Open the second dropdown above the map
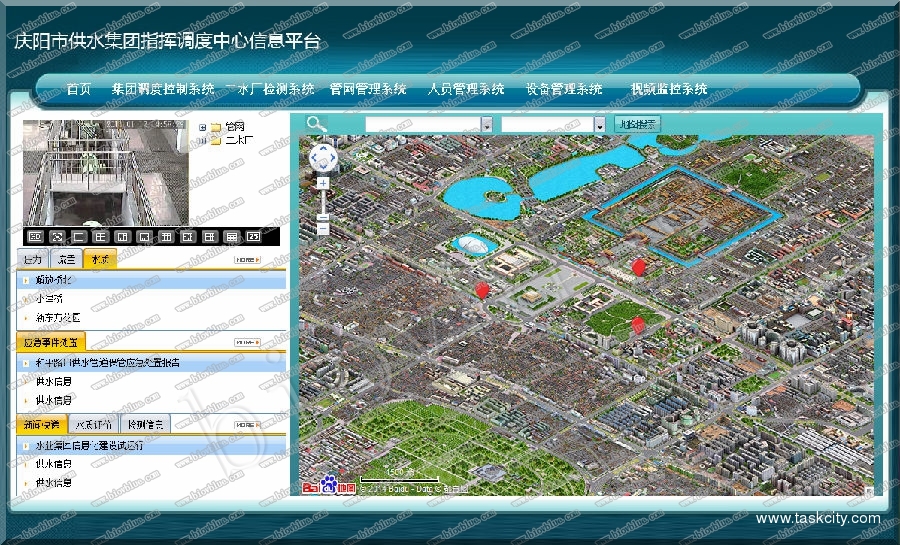The width and height of the screenshot is (900, 545). pos(599,125)
